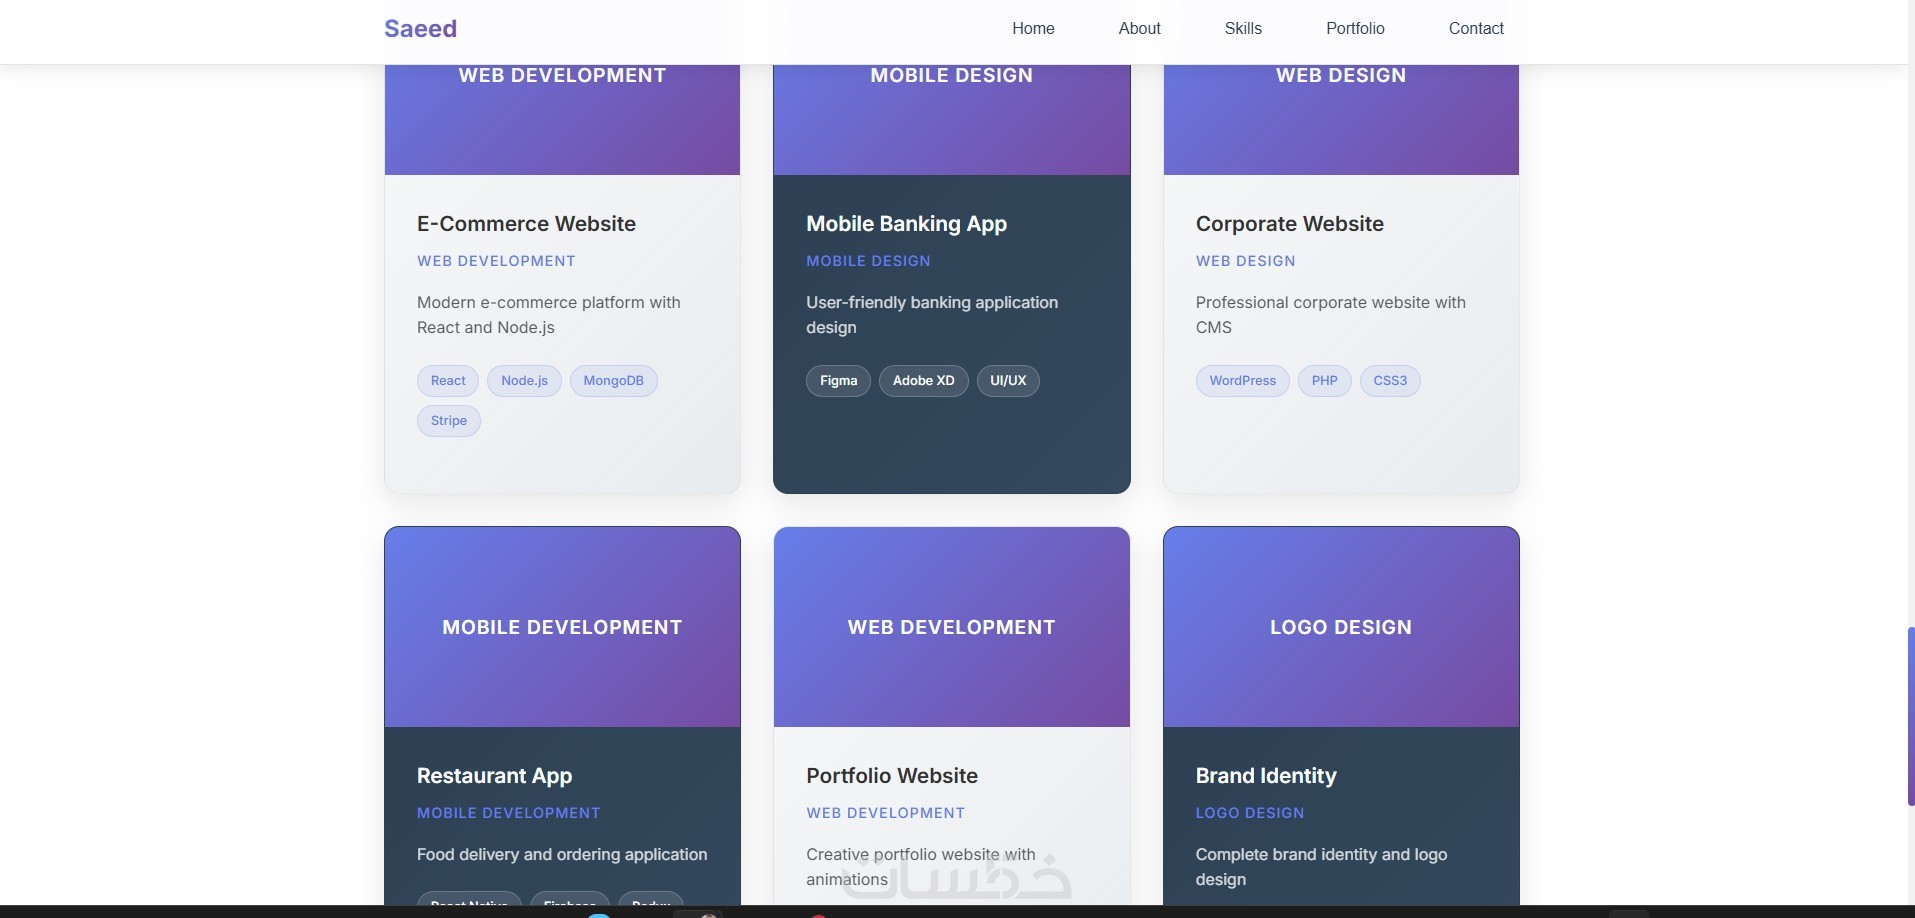Select the Stripe tag
Viewport: 1915px width, 918px height.
[448, 421]
